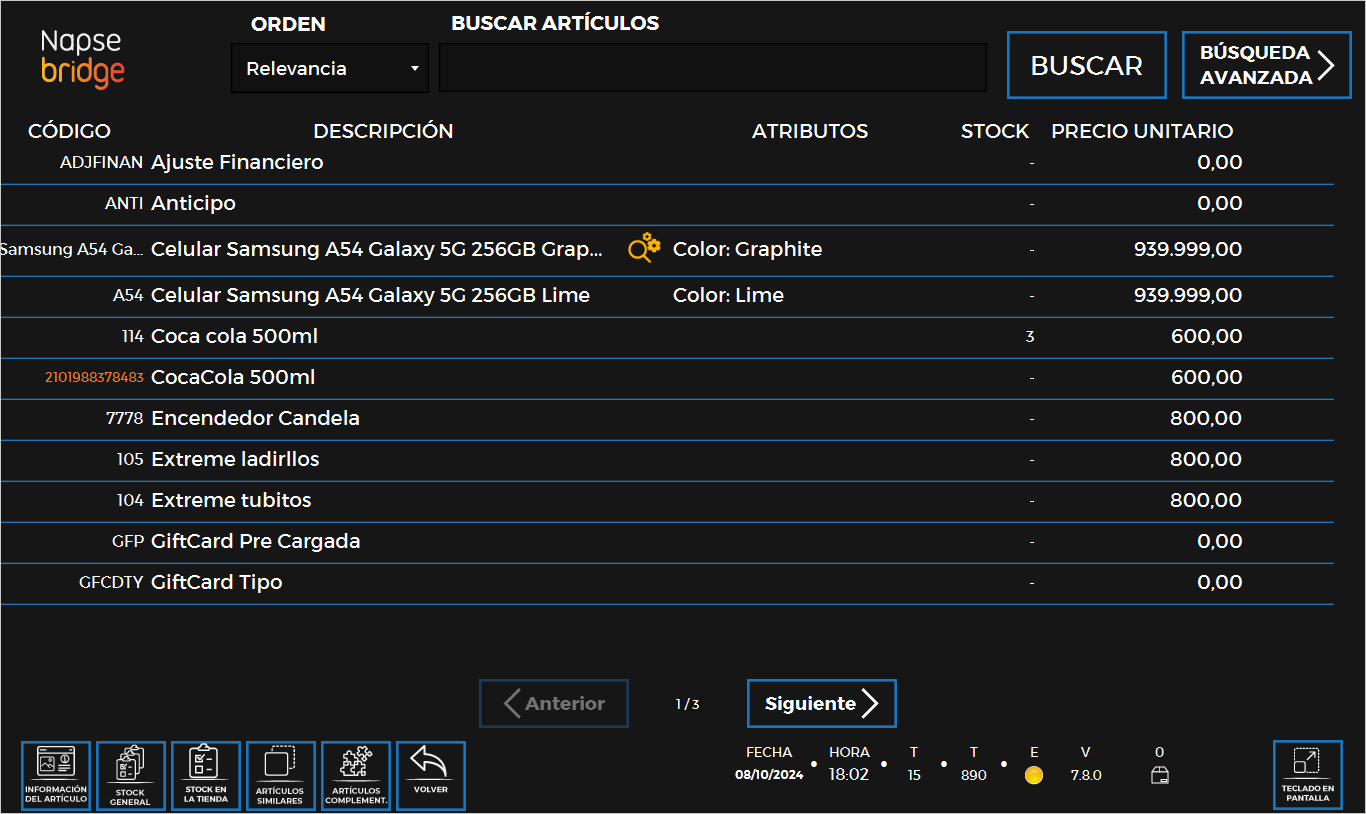Open Stock General view
This screenshot has height=814, width=1366.
pyautogui.click(x=131, y=776)
